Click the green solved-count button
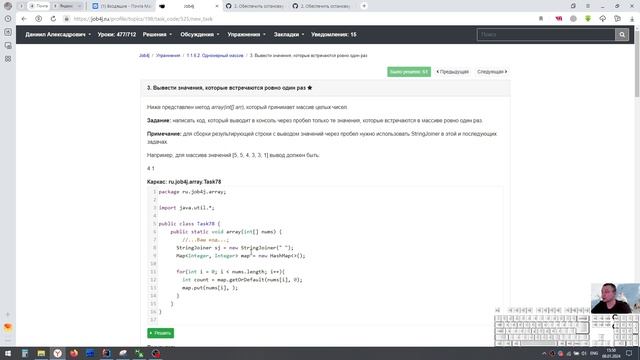The height and width of the screenshot is (360, 640). [409, 72]
